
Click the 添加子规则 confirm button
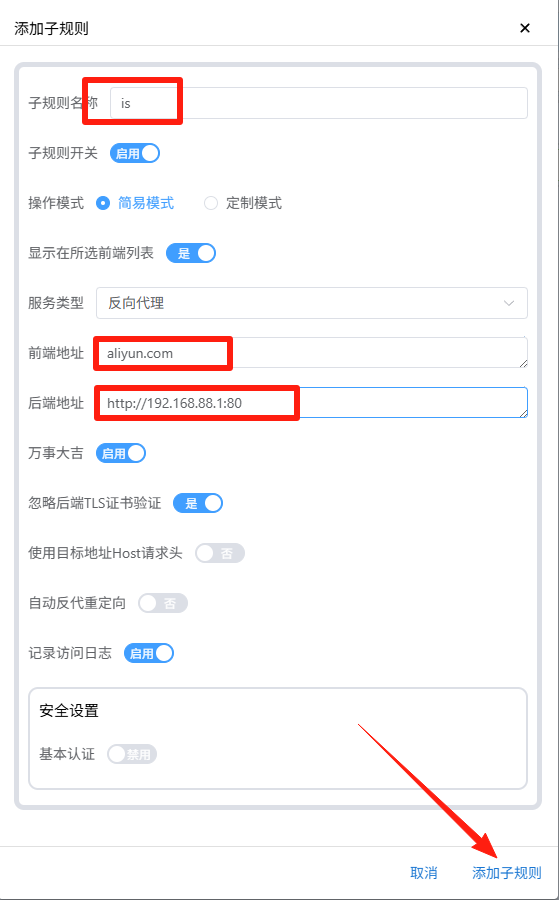(506, 873)
